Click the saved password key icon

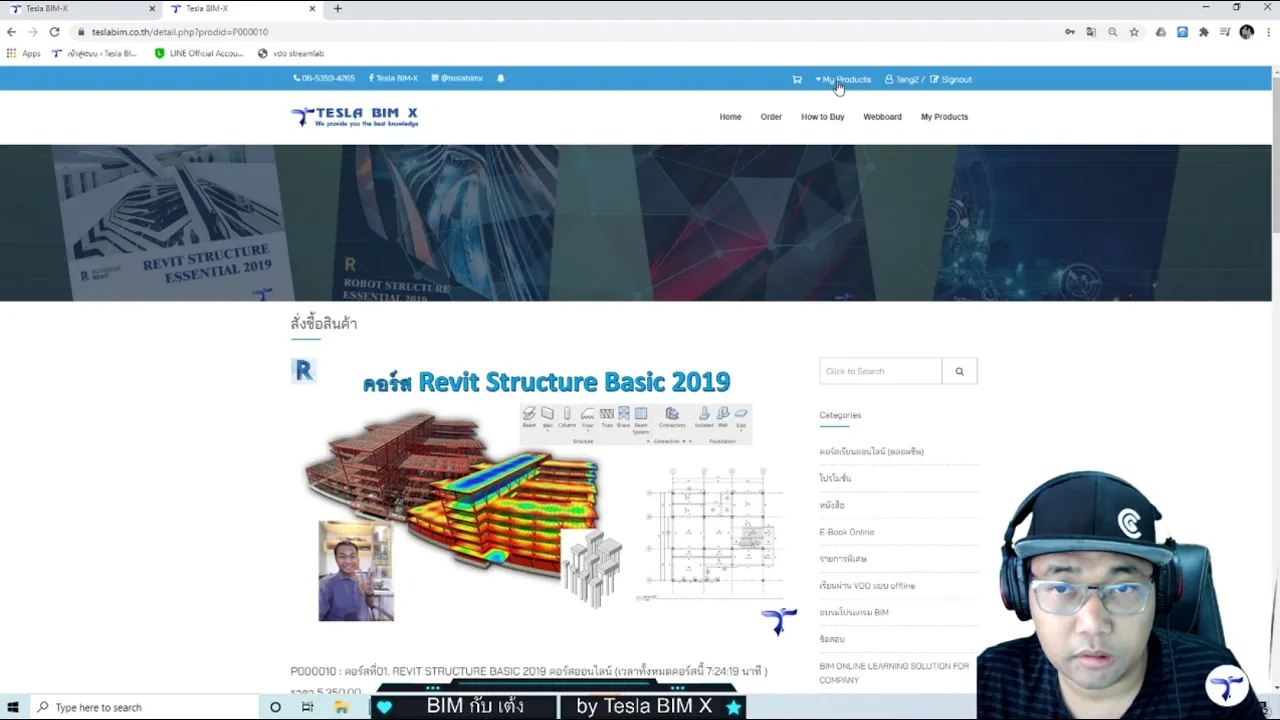tap(1070, 32)
